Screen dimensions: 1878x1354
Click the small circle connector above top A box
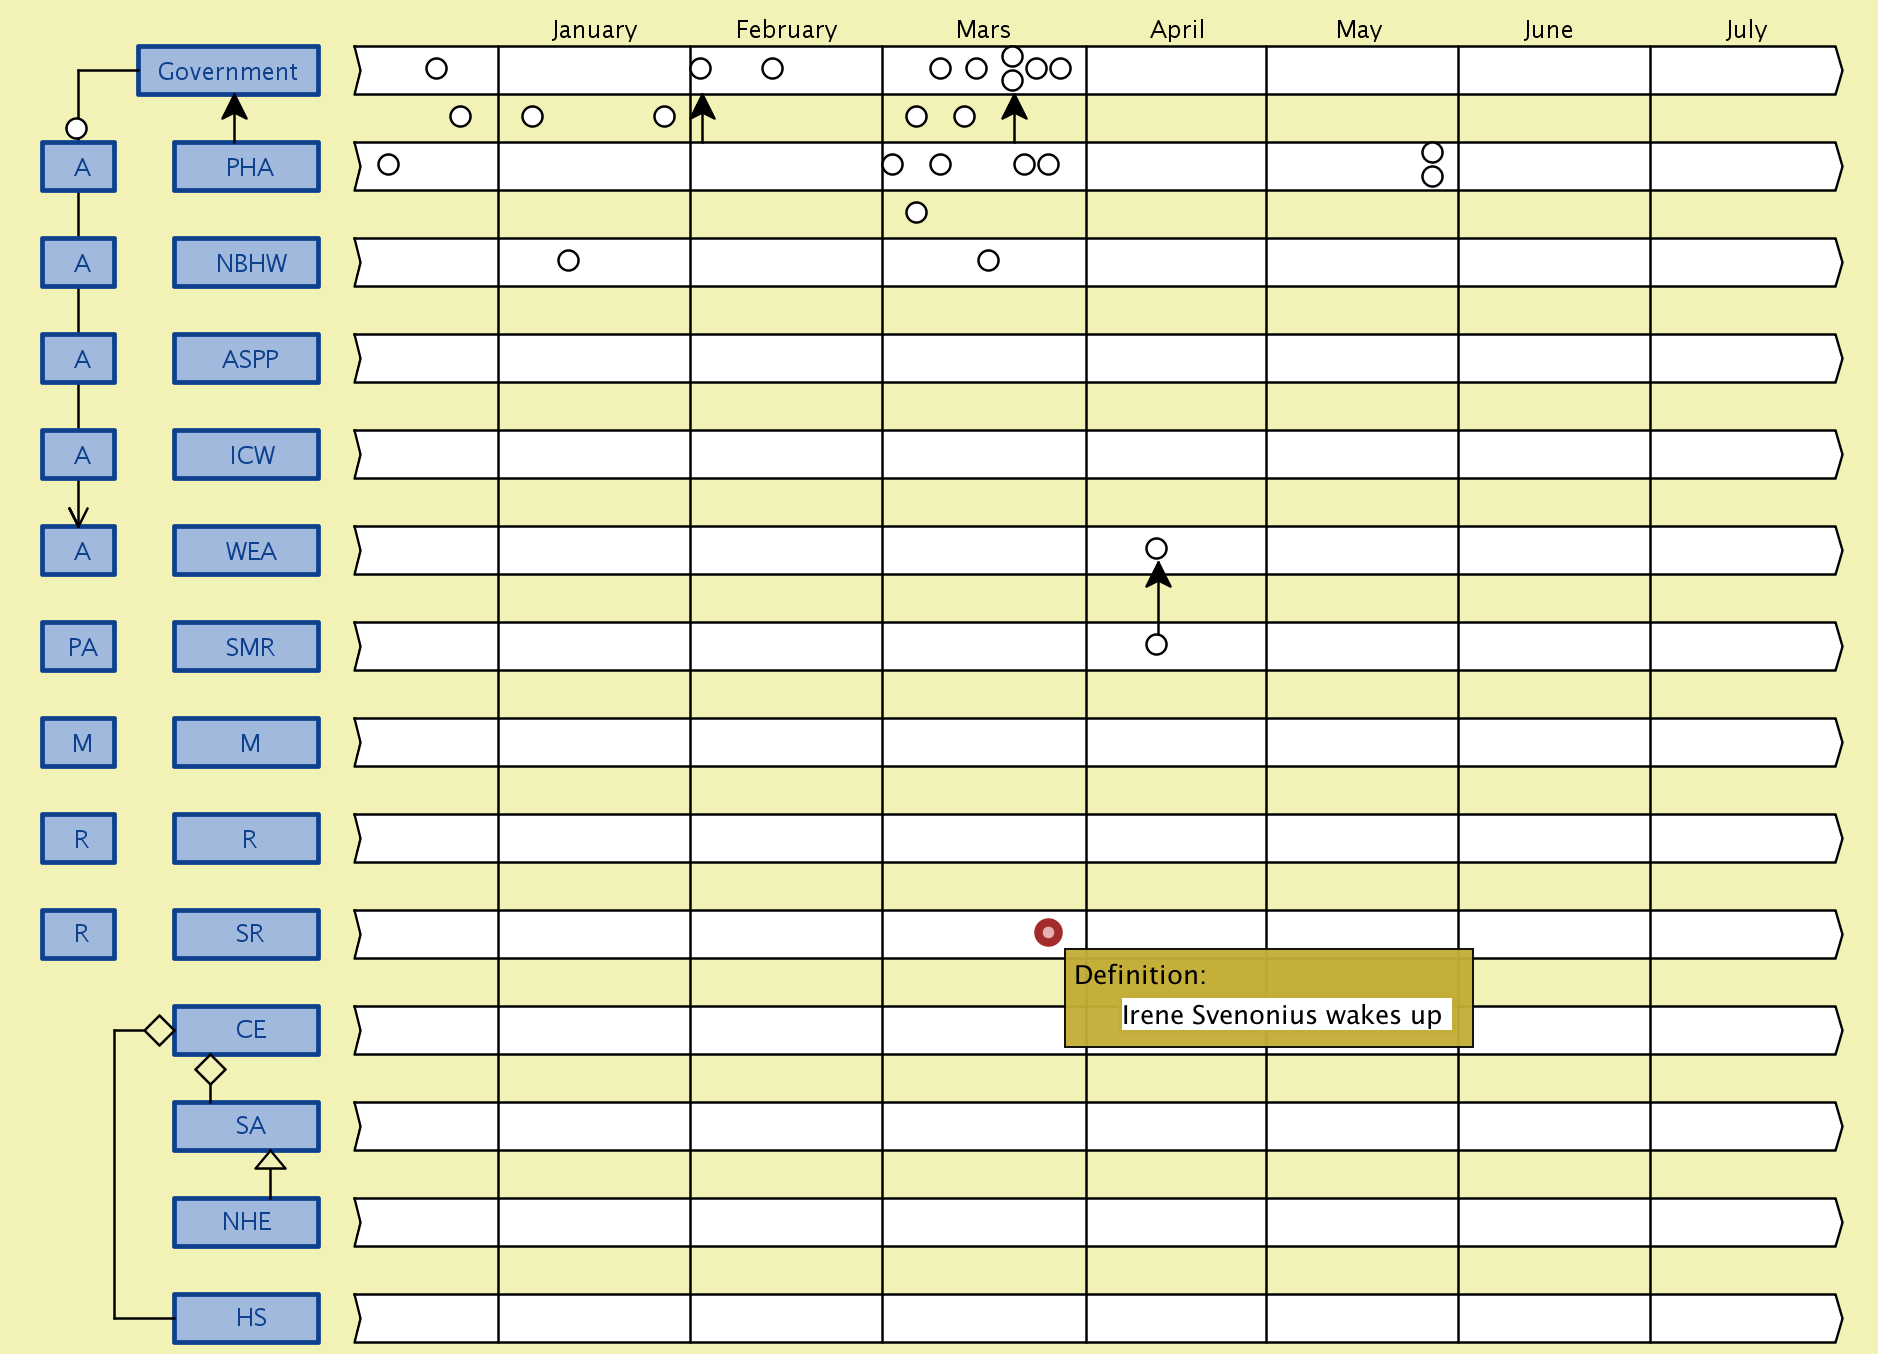(76, 128)
